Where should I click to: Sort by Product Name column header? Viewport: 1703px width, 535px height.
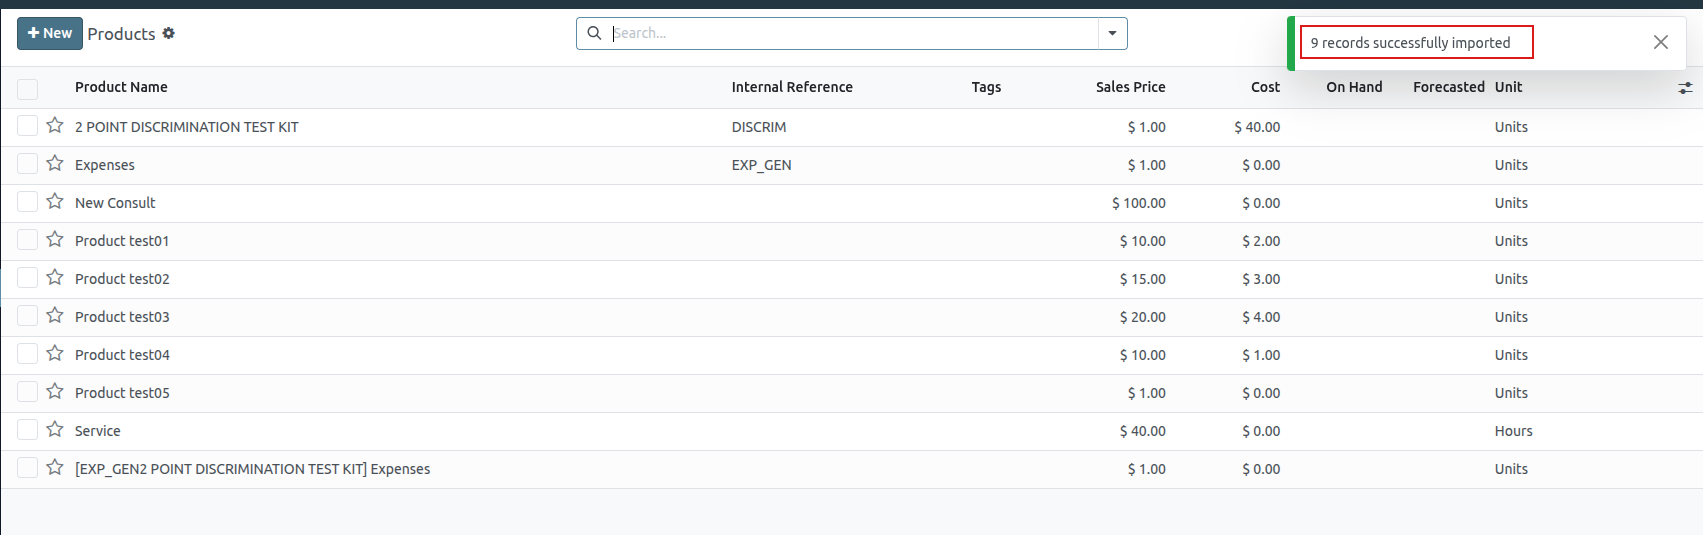click(121, 87)
